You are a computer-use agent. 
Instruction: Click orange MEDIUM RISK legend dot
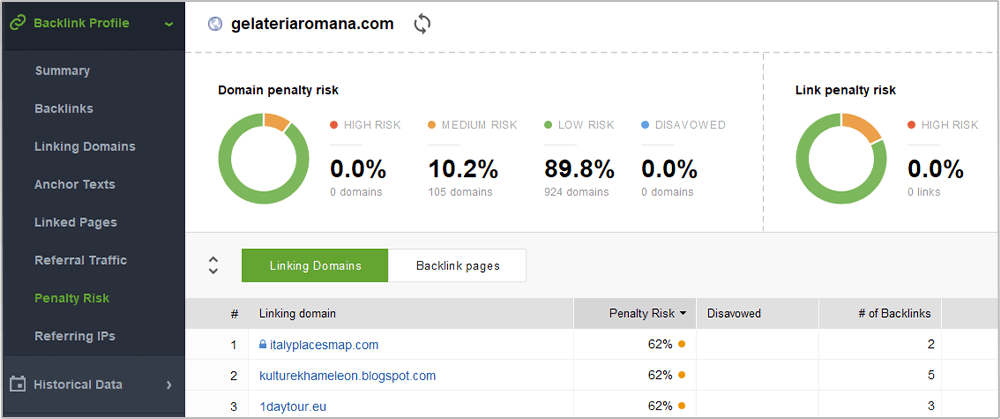click(432, 125)
